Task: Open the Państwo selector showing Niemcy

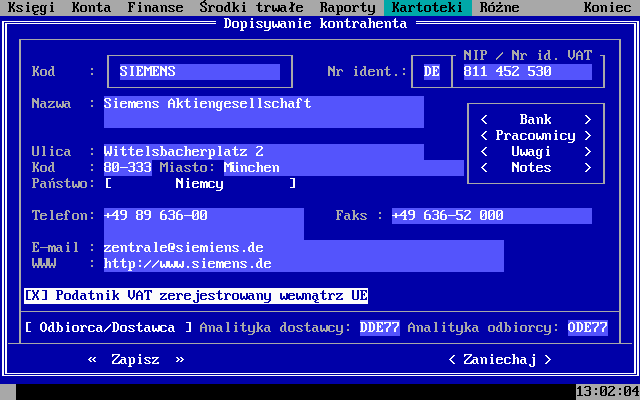Action: click(200, 184)
